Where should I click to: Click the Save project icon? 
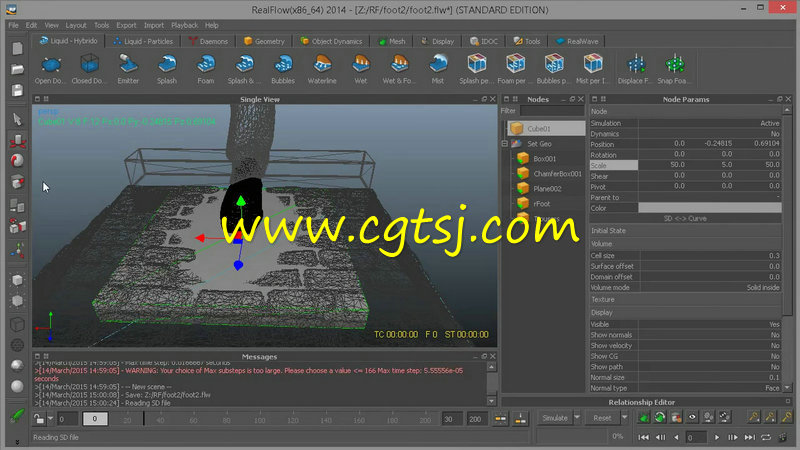17,90
